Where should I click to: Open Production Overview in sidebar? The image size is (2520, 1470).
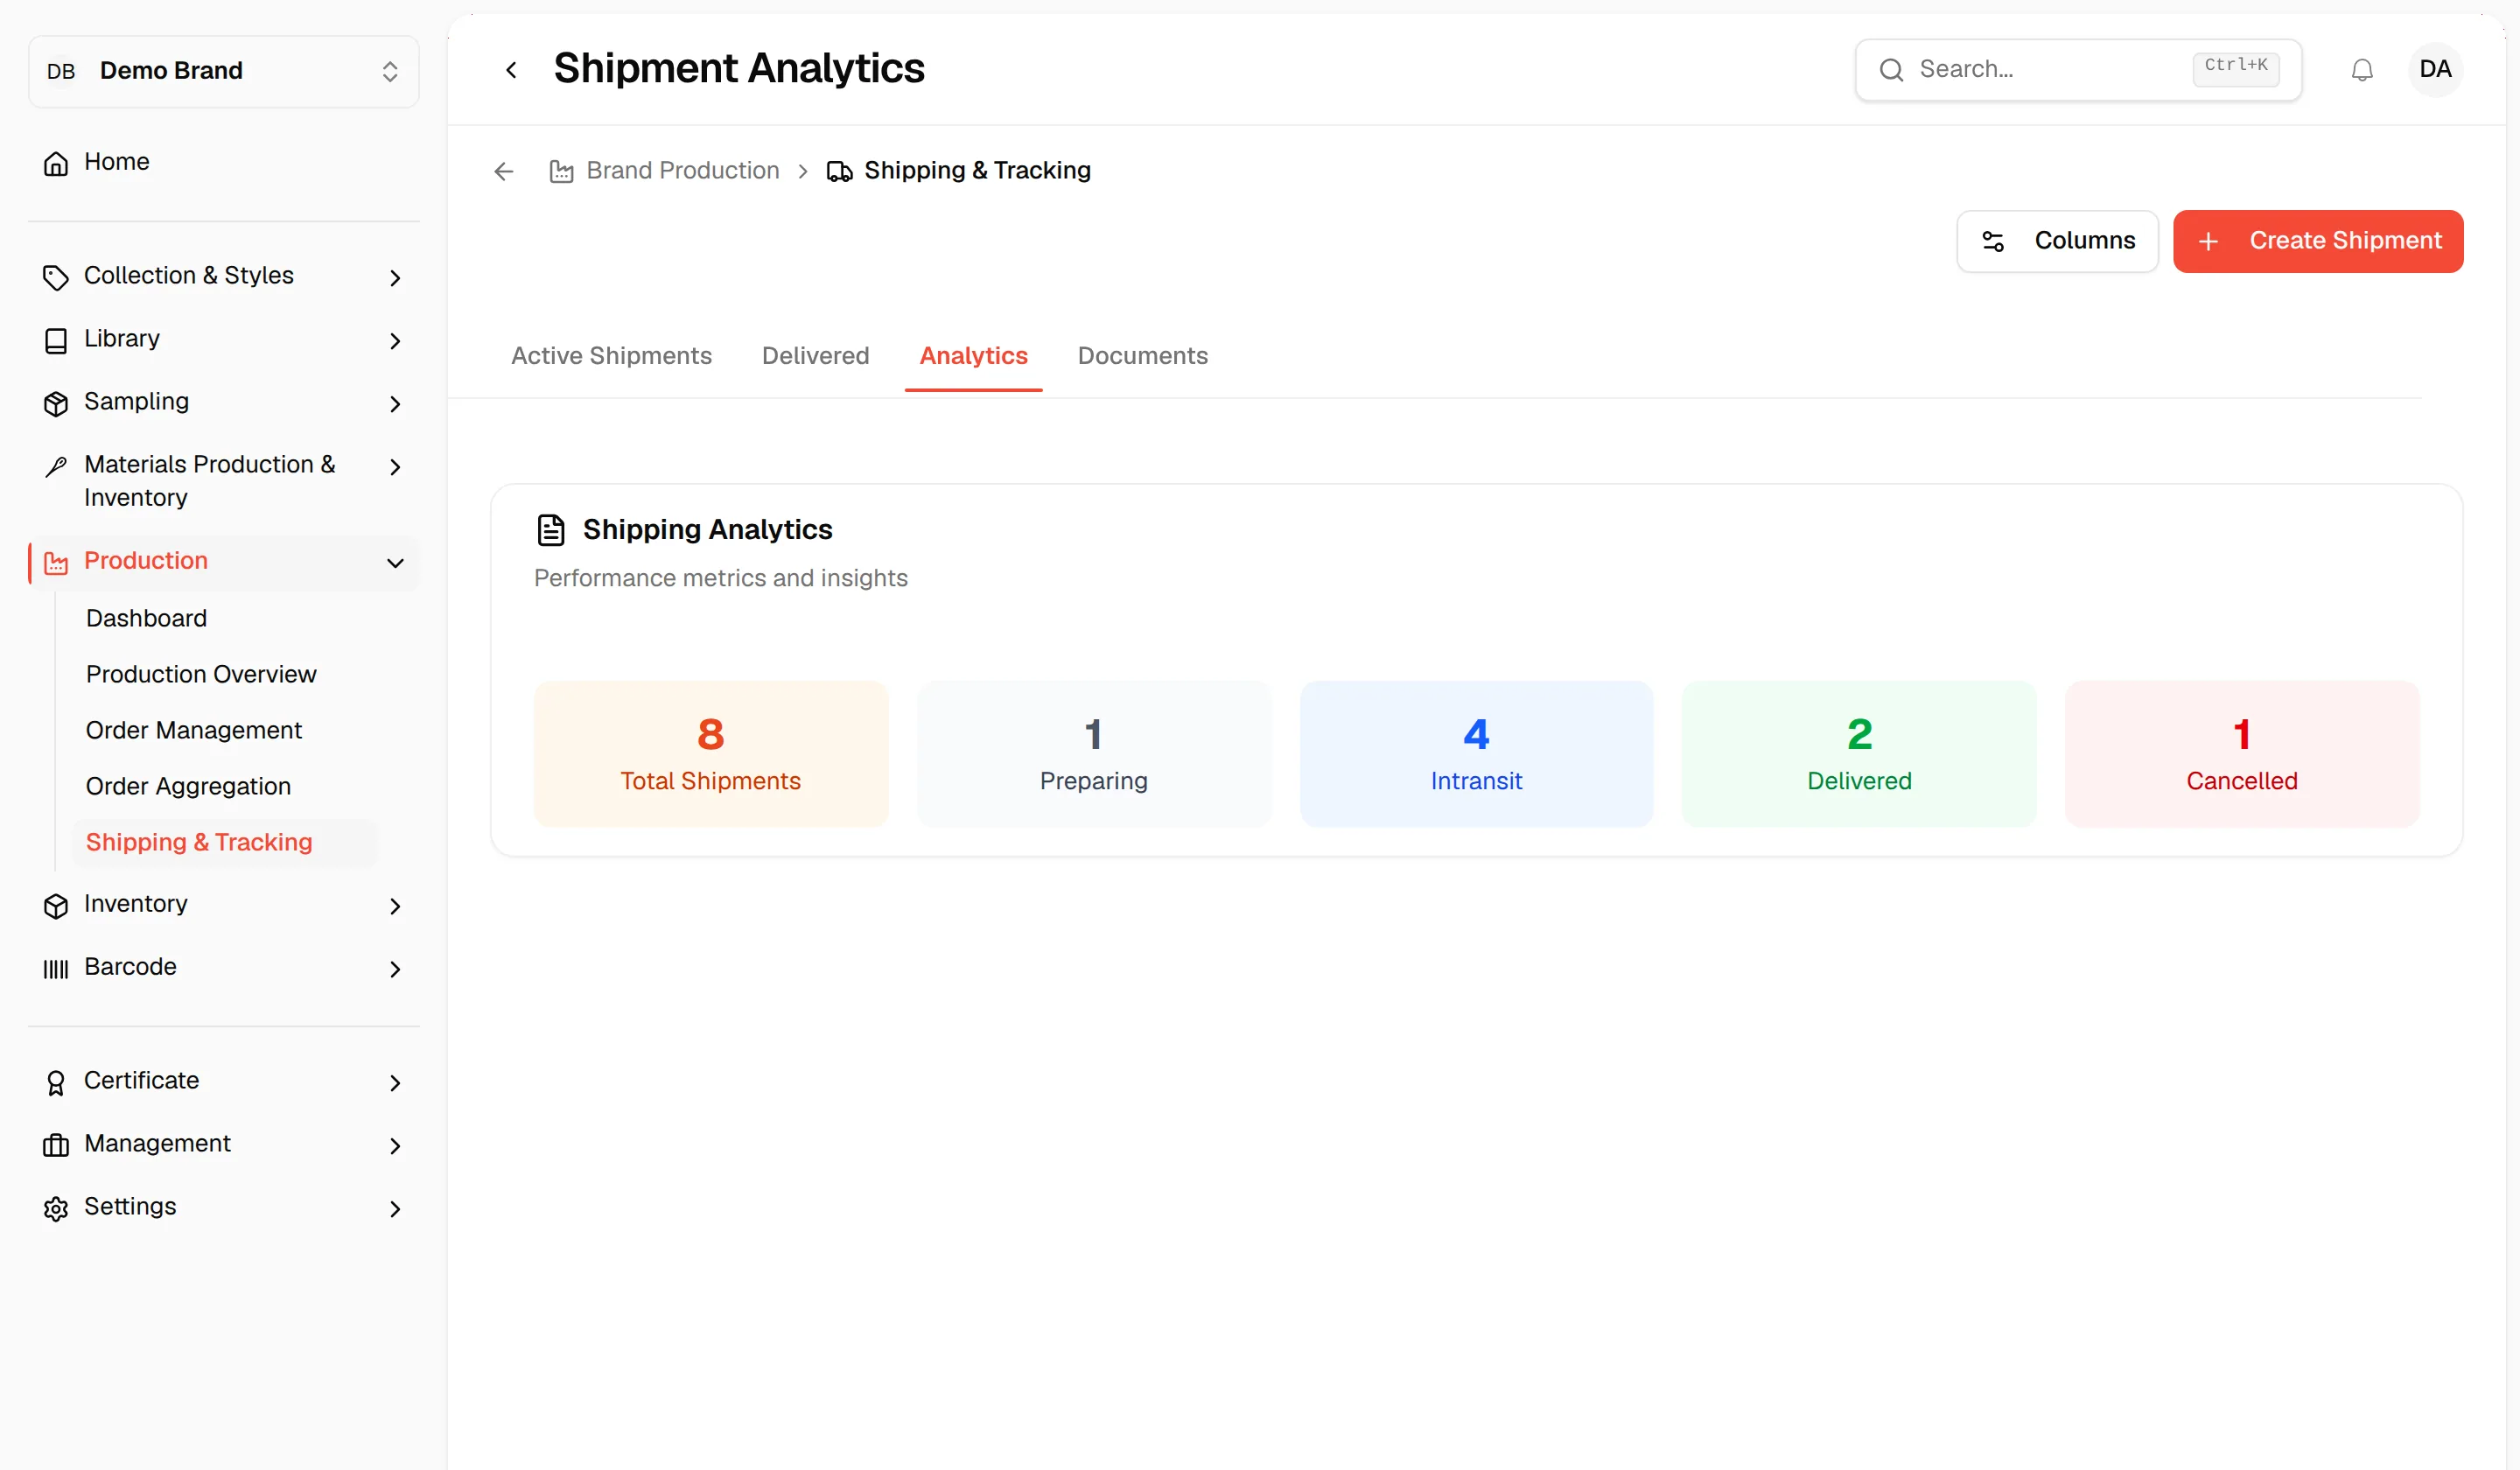201,674
